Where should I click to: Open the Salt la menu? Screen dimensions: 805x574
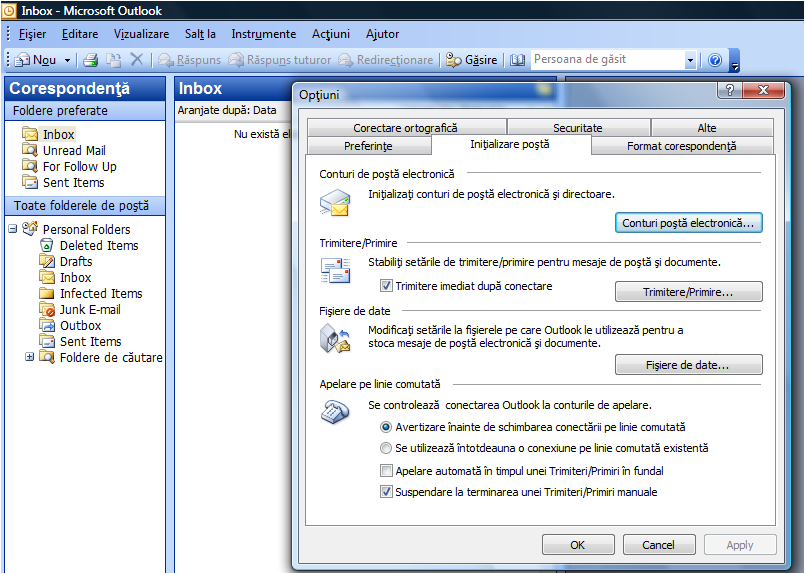(200, 34)
